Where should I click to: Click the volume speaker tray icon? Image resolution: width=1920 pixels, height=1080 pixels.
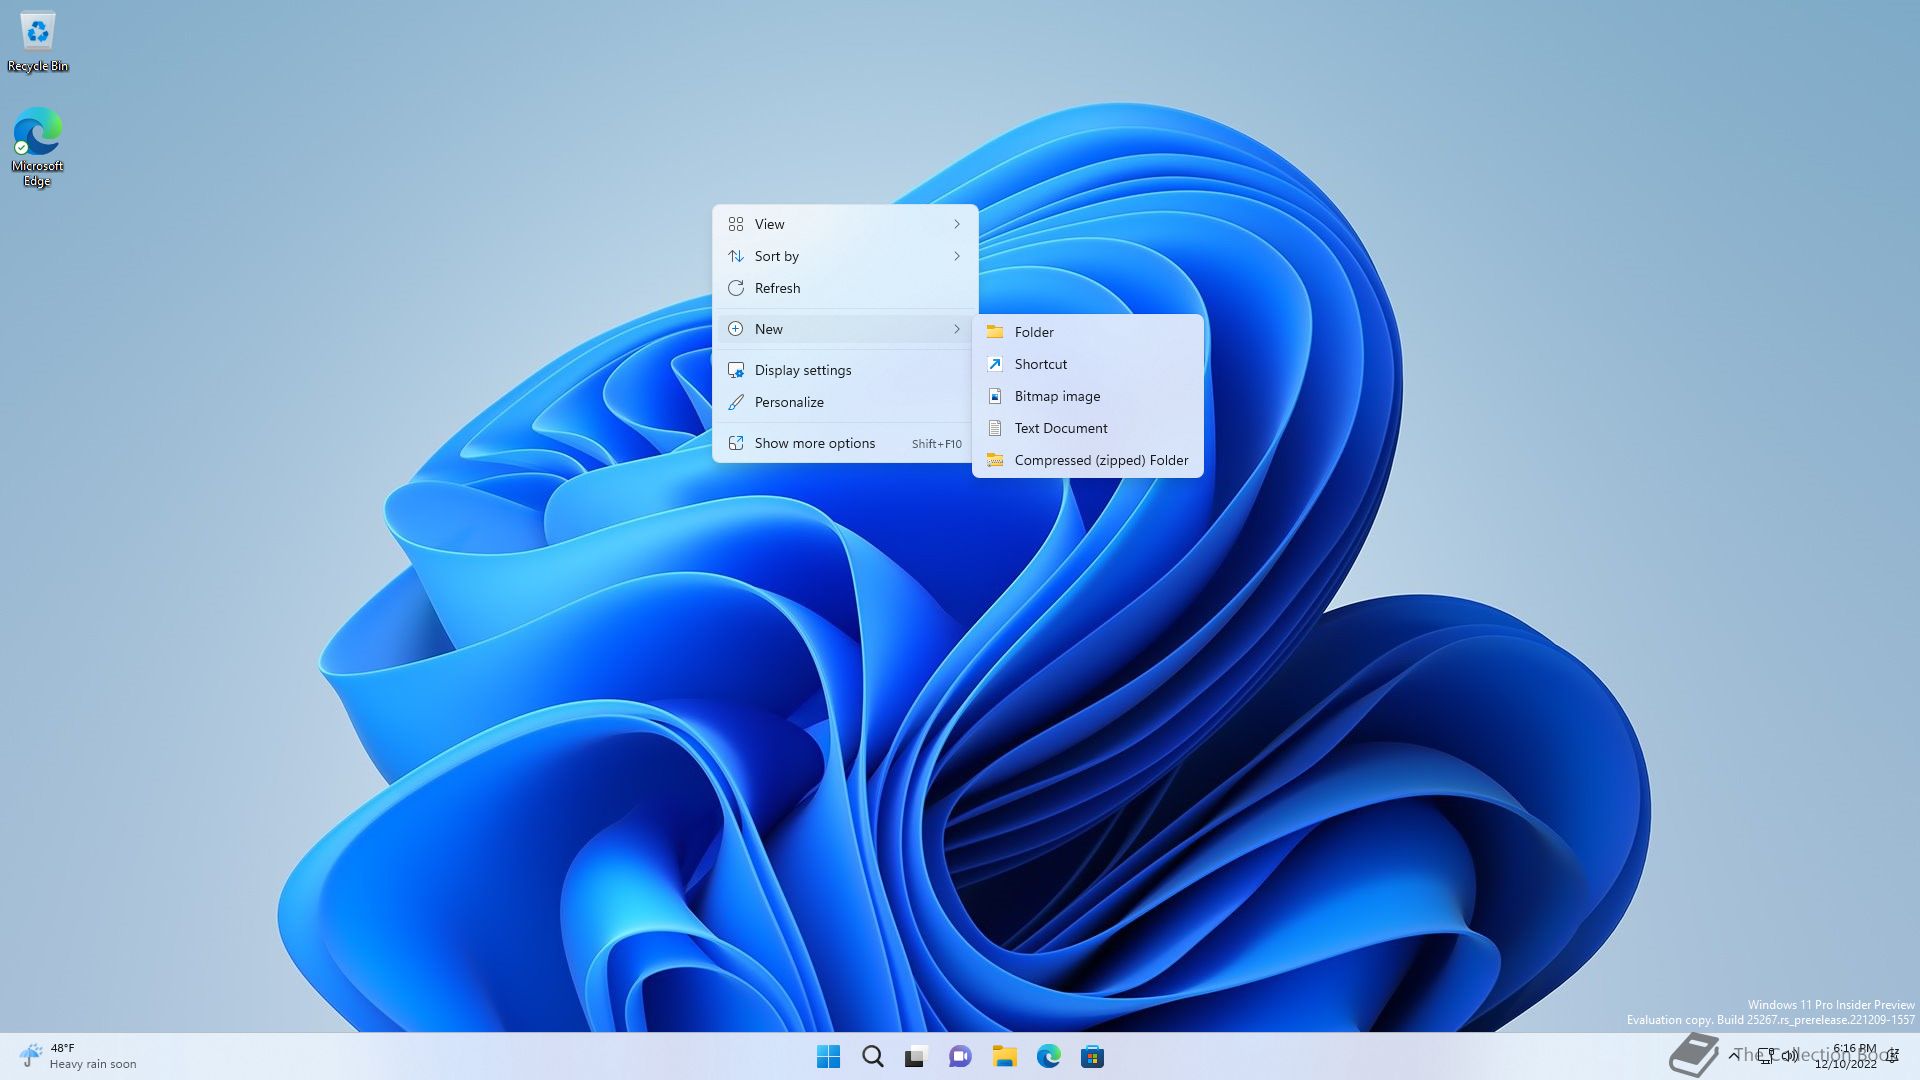coord(1790,1056)
